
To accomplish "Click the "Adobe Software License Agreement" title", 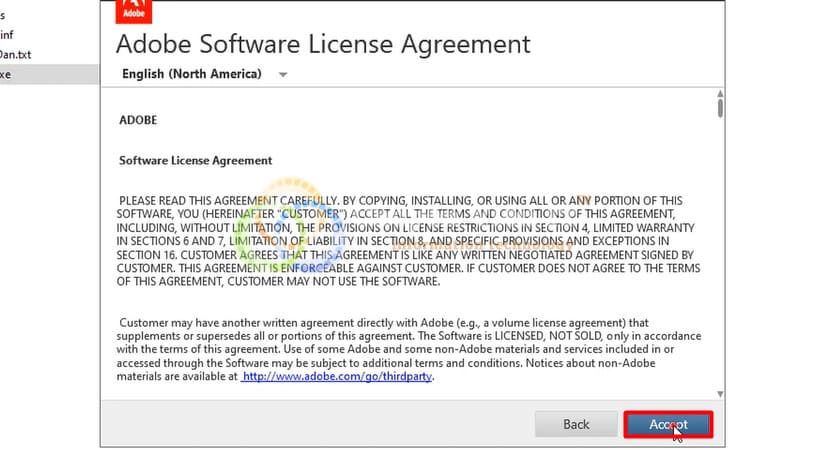I will tap(323, 44).
